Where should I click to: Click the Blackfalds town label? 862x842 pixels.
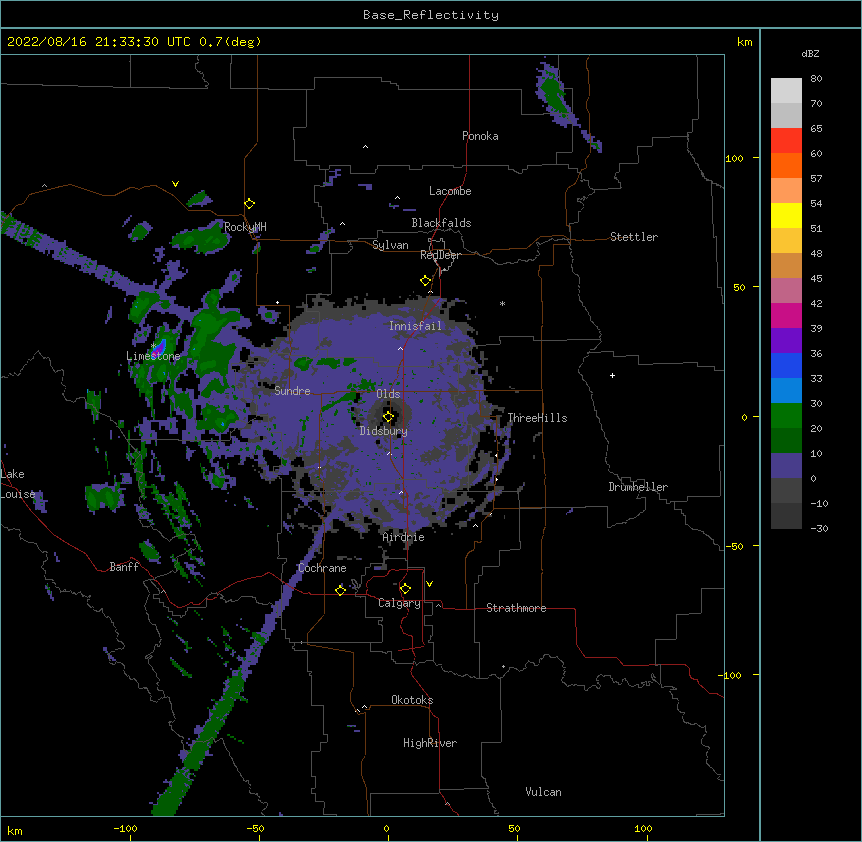441,223
